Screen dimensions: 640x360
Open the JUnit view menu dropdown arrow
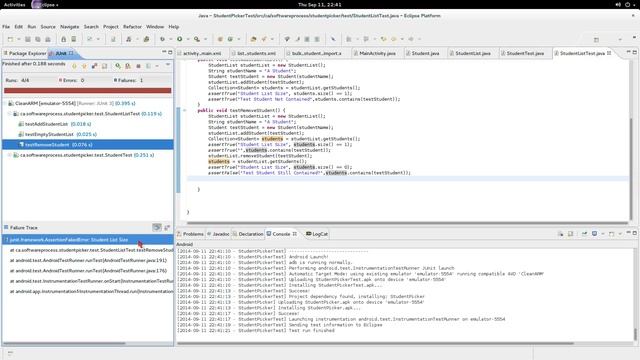pos(168,65)
